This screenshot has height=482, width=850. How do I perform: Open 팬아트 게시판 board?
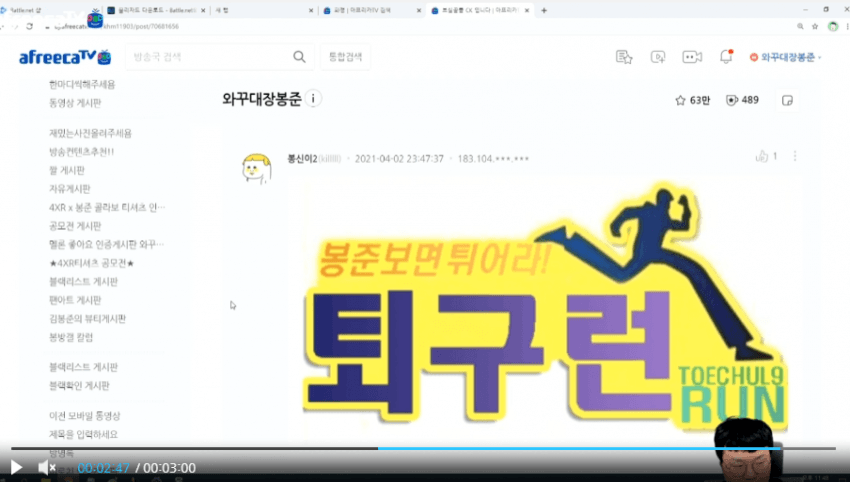point(75,300)
